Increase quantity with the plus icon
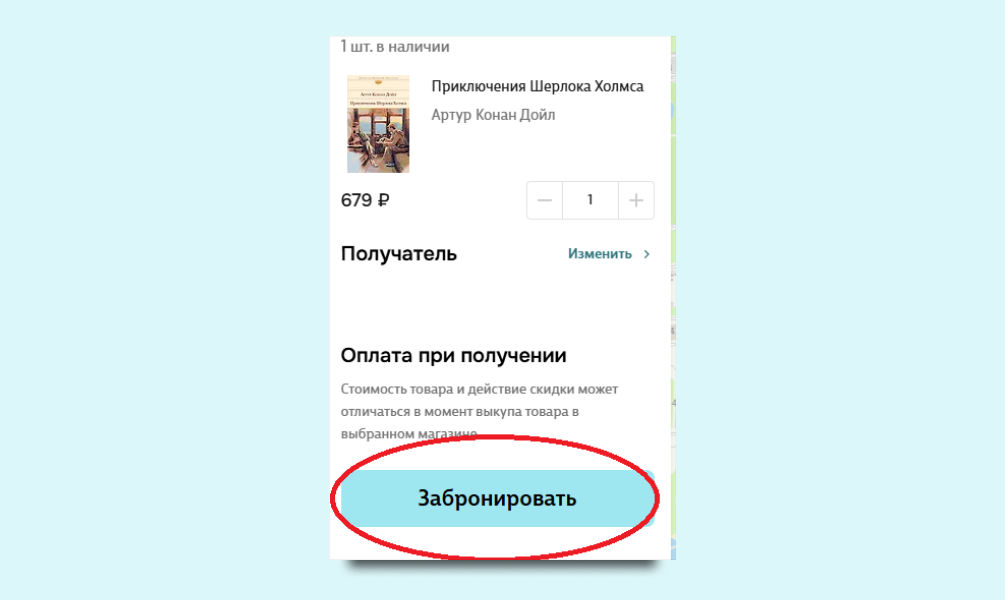Image resolution: width=1005 pixels, height=600 pixels. pos(636,201)
